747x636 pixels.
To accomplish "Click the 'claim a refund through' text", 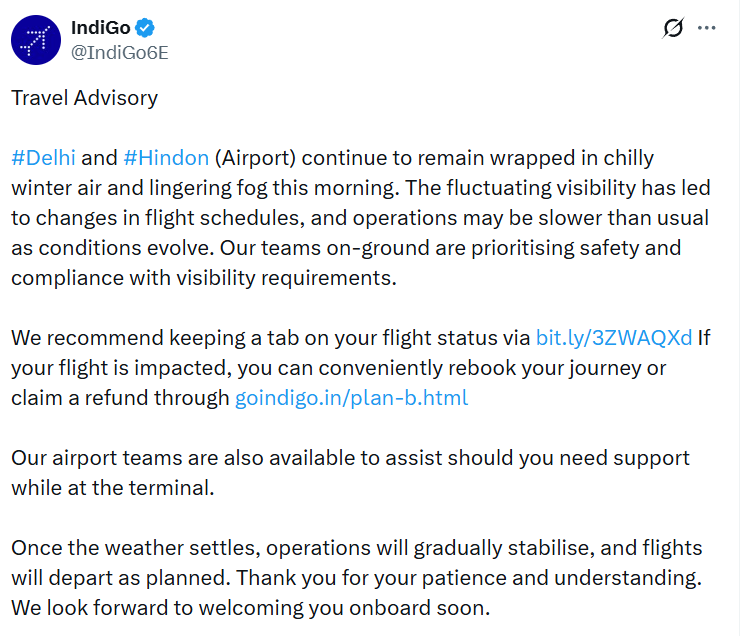I will point(120,398).
